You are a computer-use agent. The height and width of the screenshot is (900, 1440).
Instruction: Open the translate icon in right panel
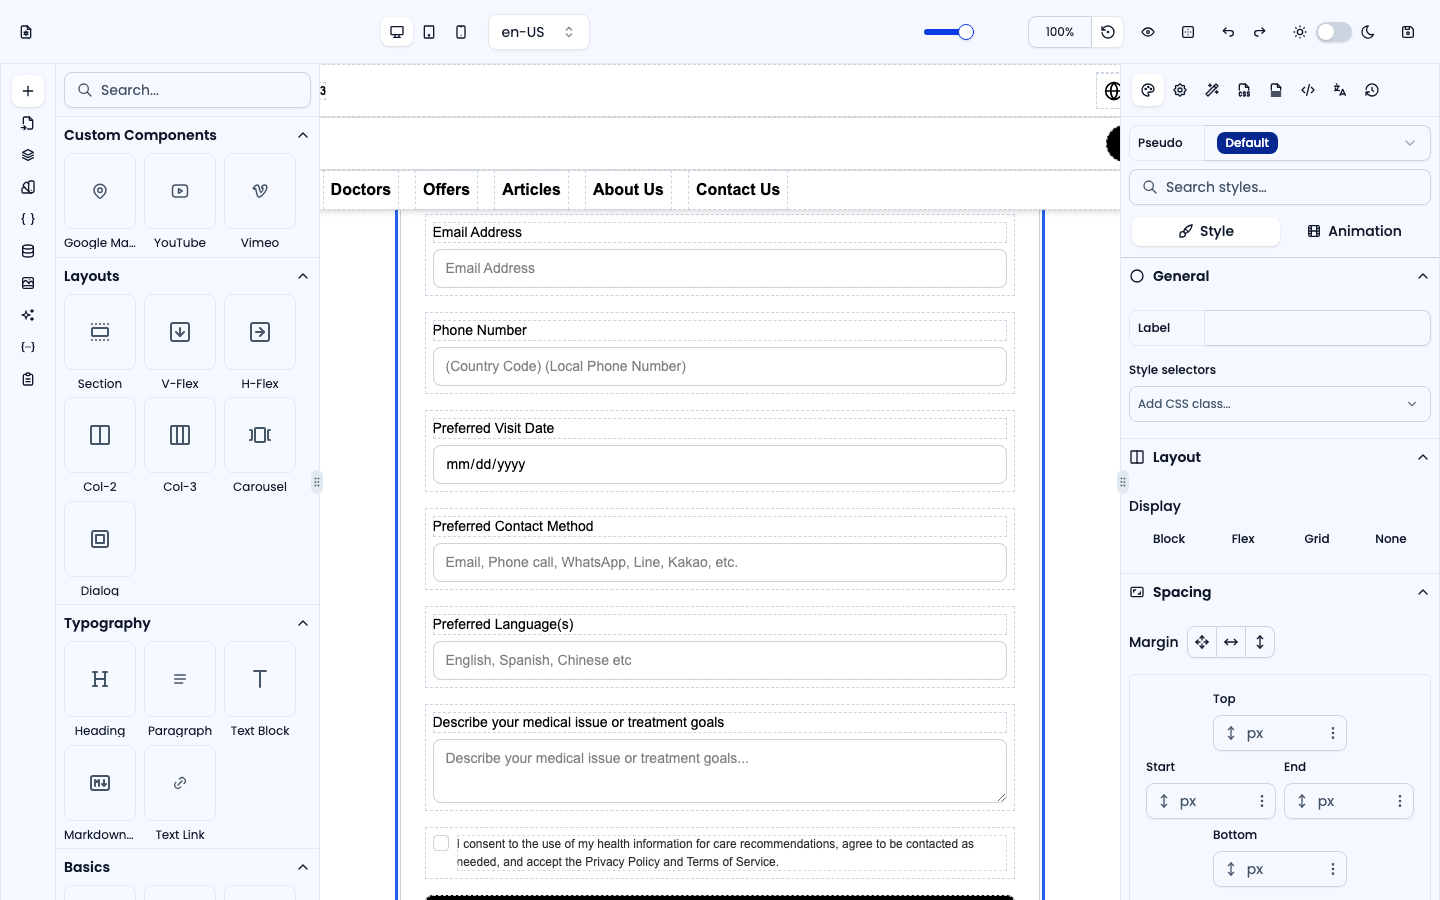pyautogui.click(x=1340, y=90)
